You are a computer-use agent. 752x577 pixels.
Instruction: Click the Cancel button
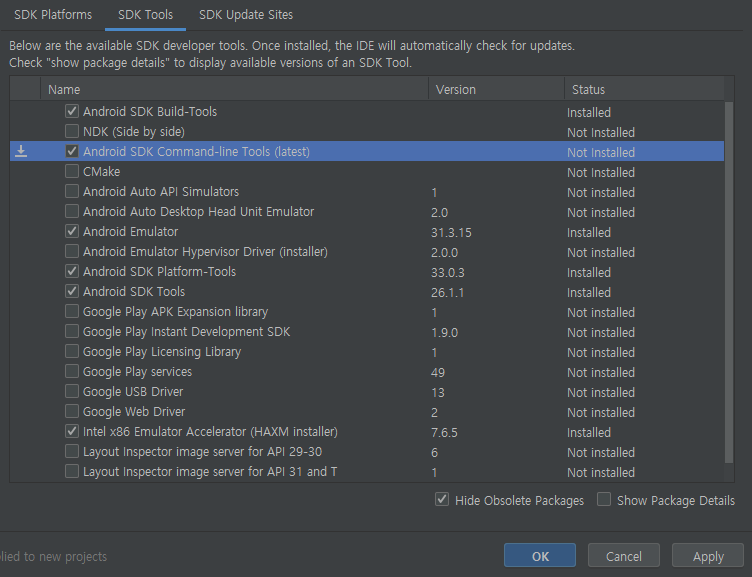pyautogui.click(x=623, y=556)
